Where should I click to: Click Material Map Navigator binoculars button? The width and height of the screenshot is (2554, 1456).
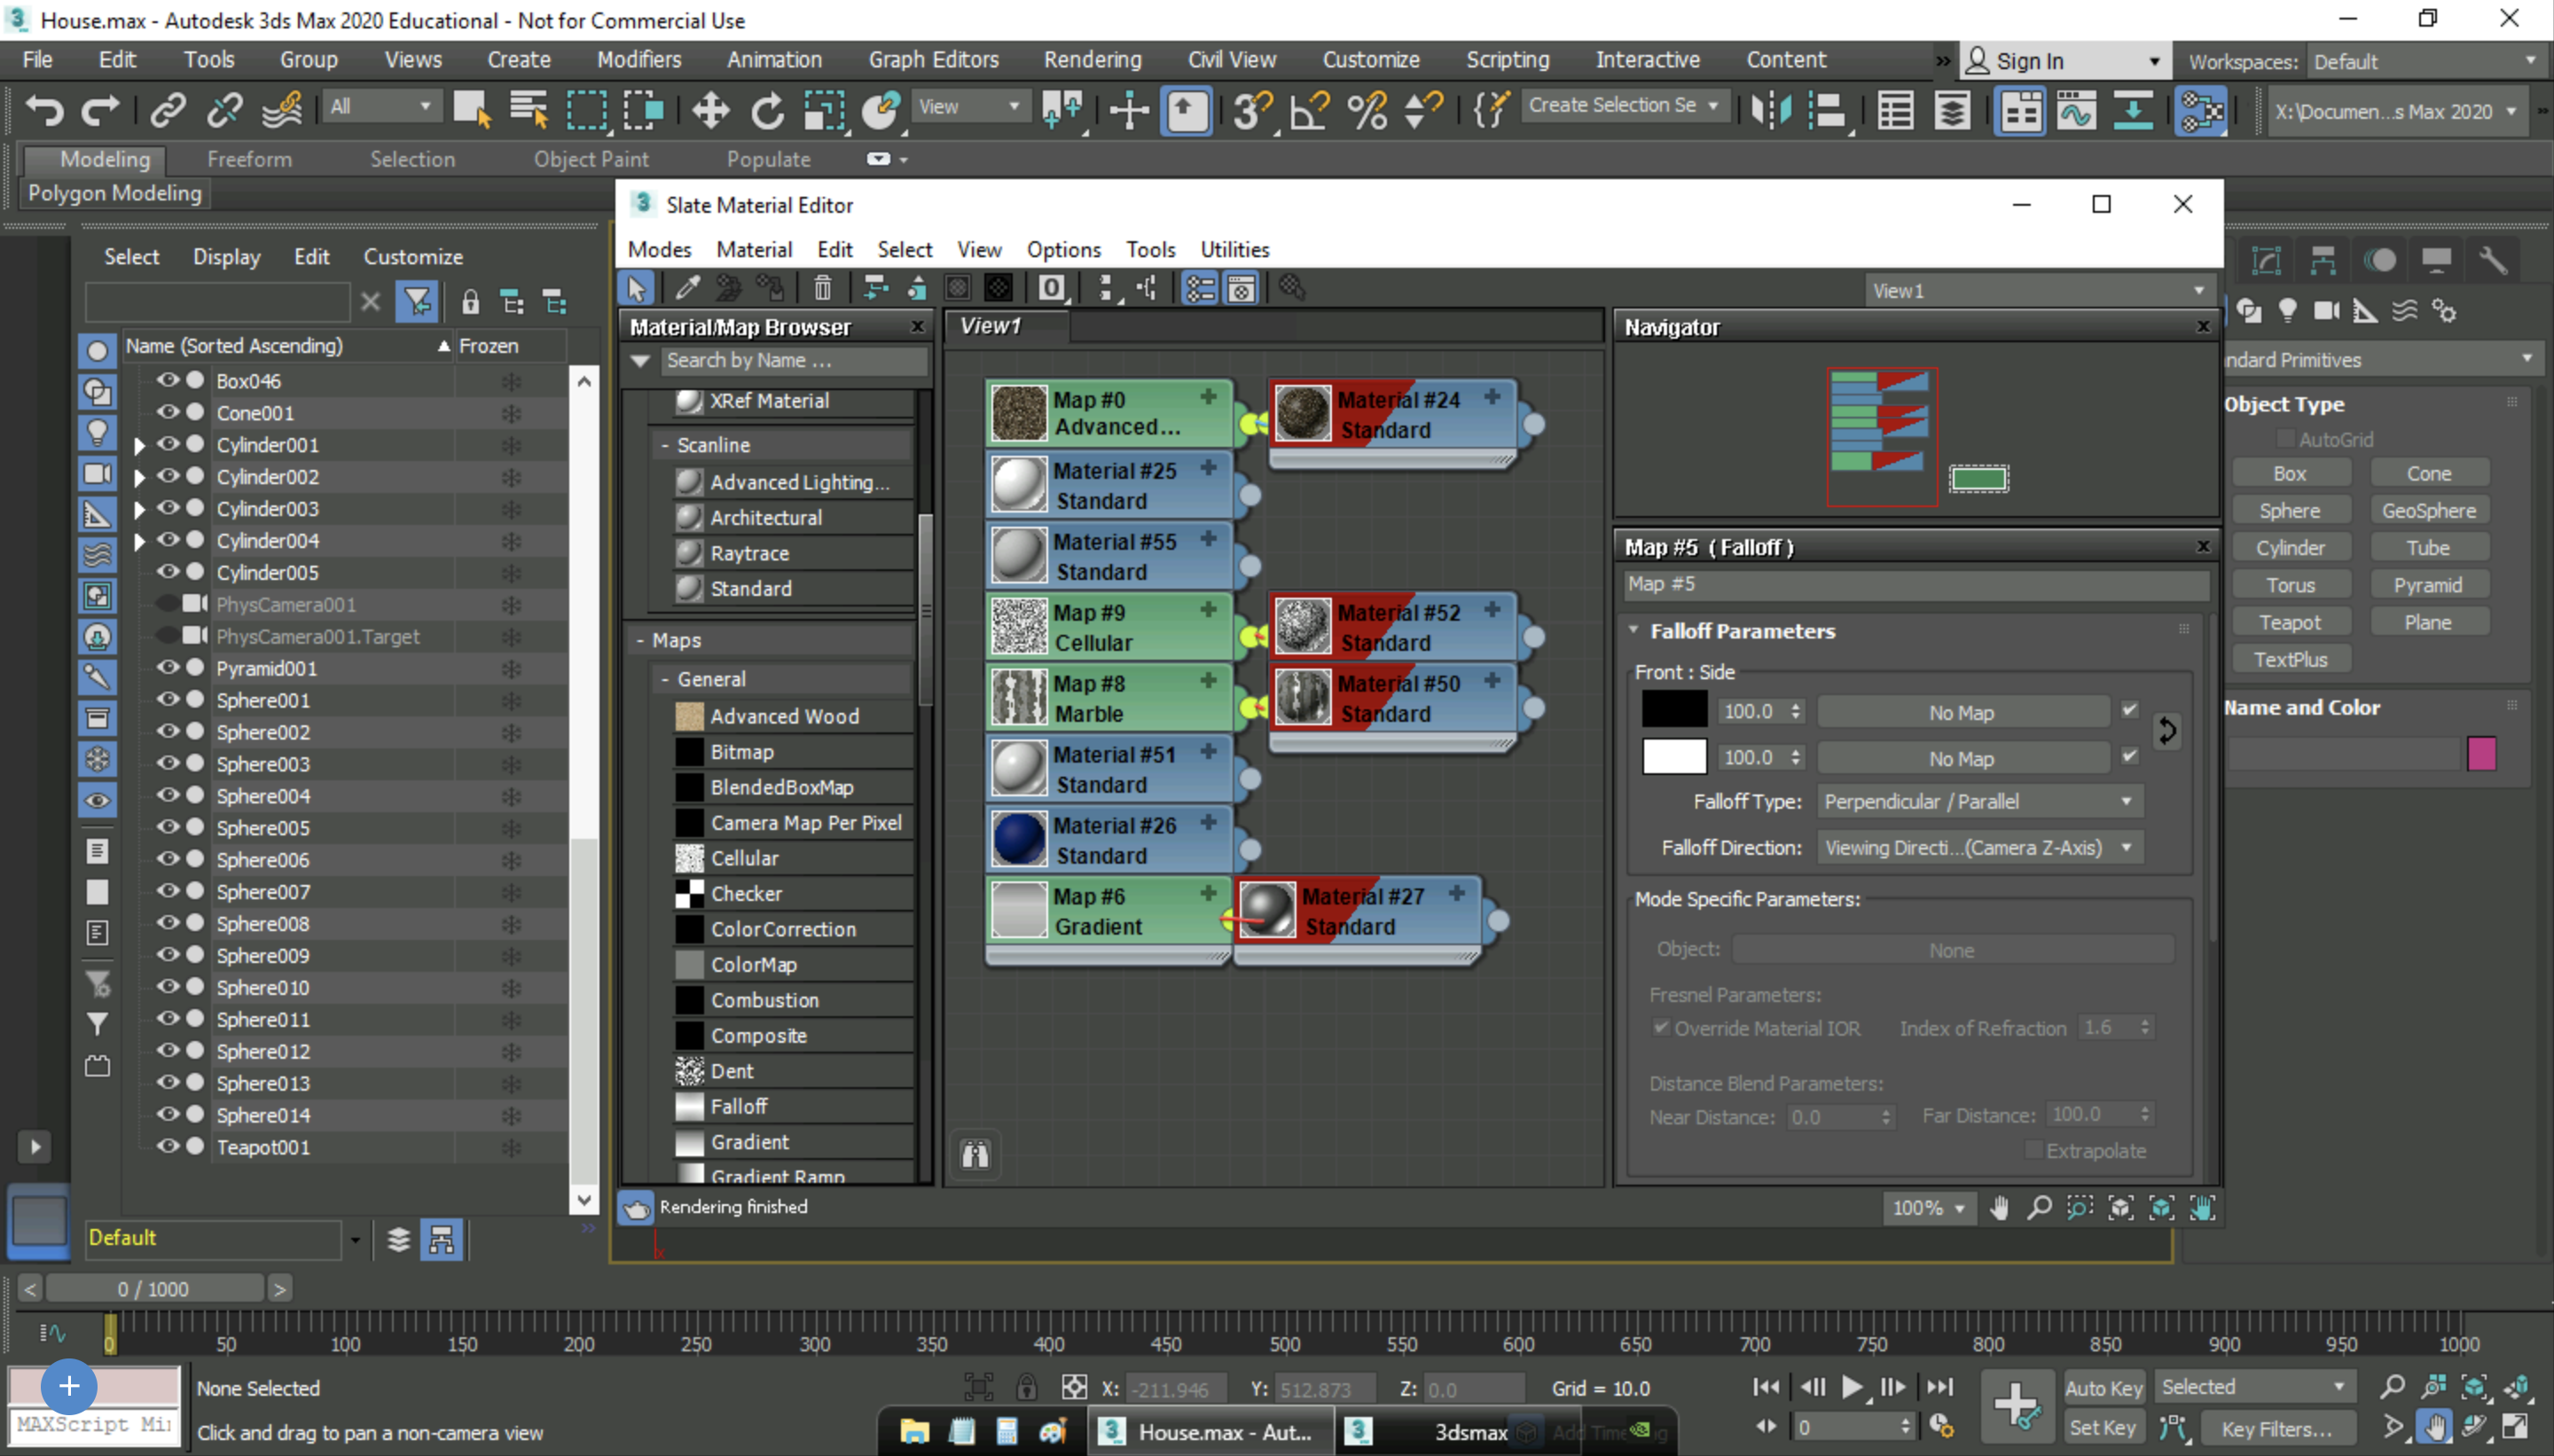click(x=975, y=1155)
